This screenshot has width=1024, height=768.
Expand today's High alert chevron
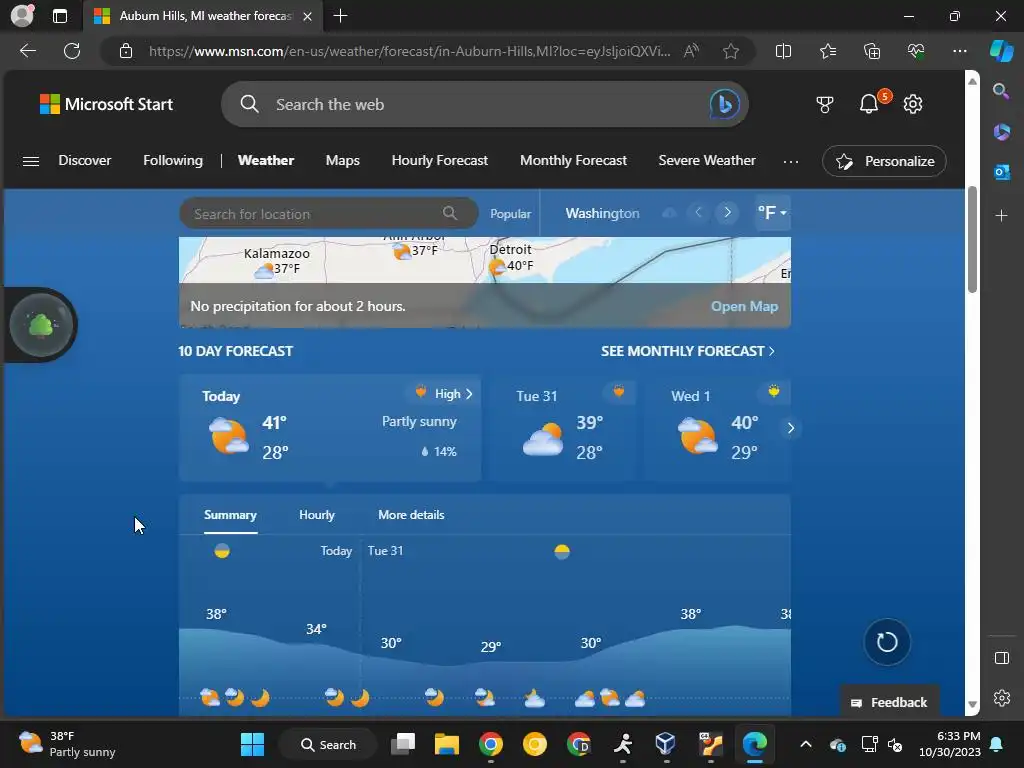click(x=468, y=394)
